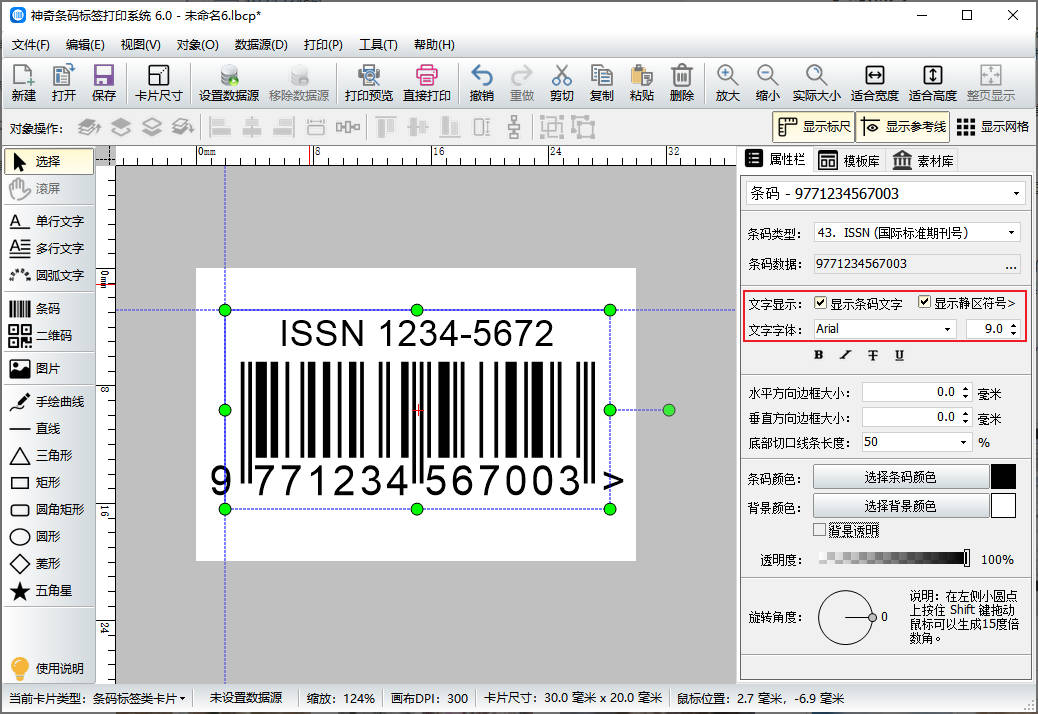1038x714 pixels.
Task: Uncheck 显示条码文字 checkbox
Action: tap(821, 302)
